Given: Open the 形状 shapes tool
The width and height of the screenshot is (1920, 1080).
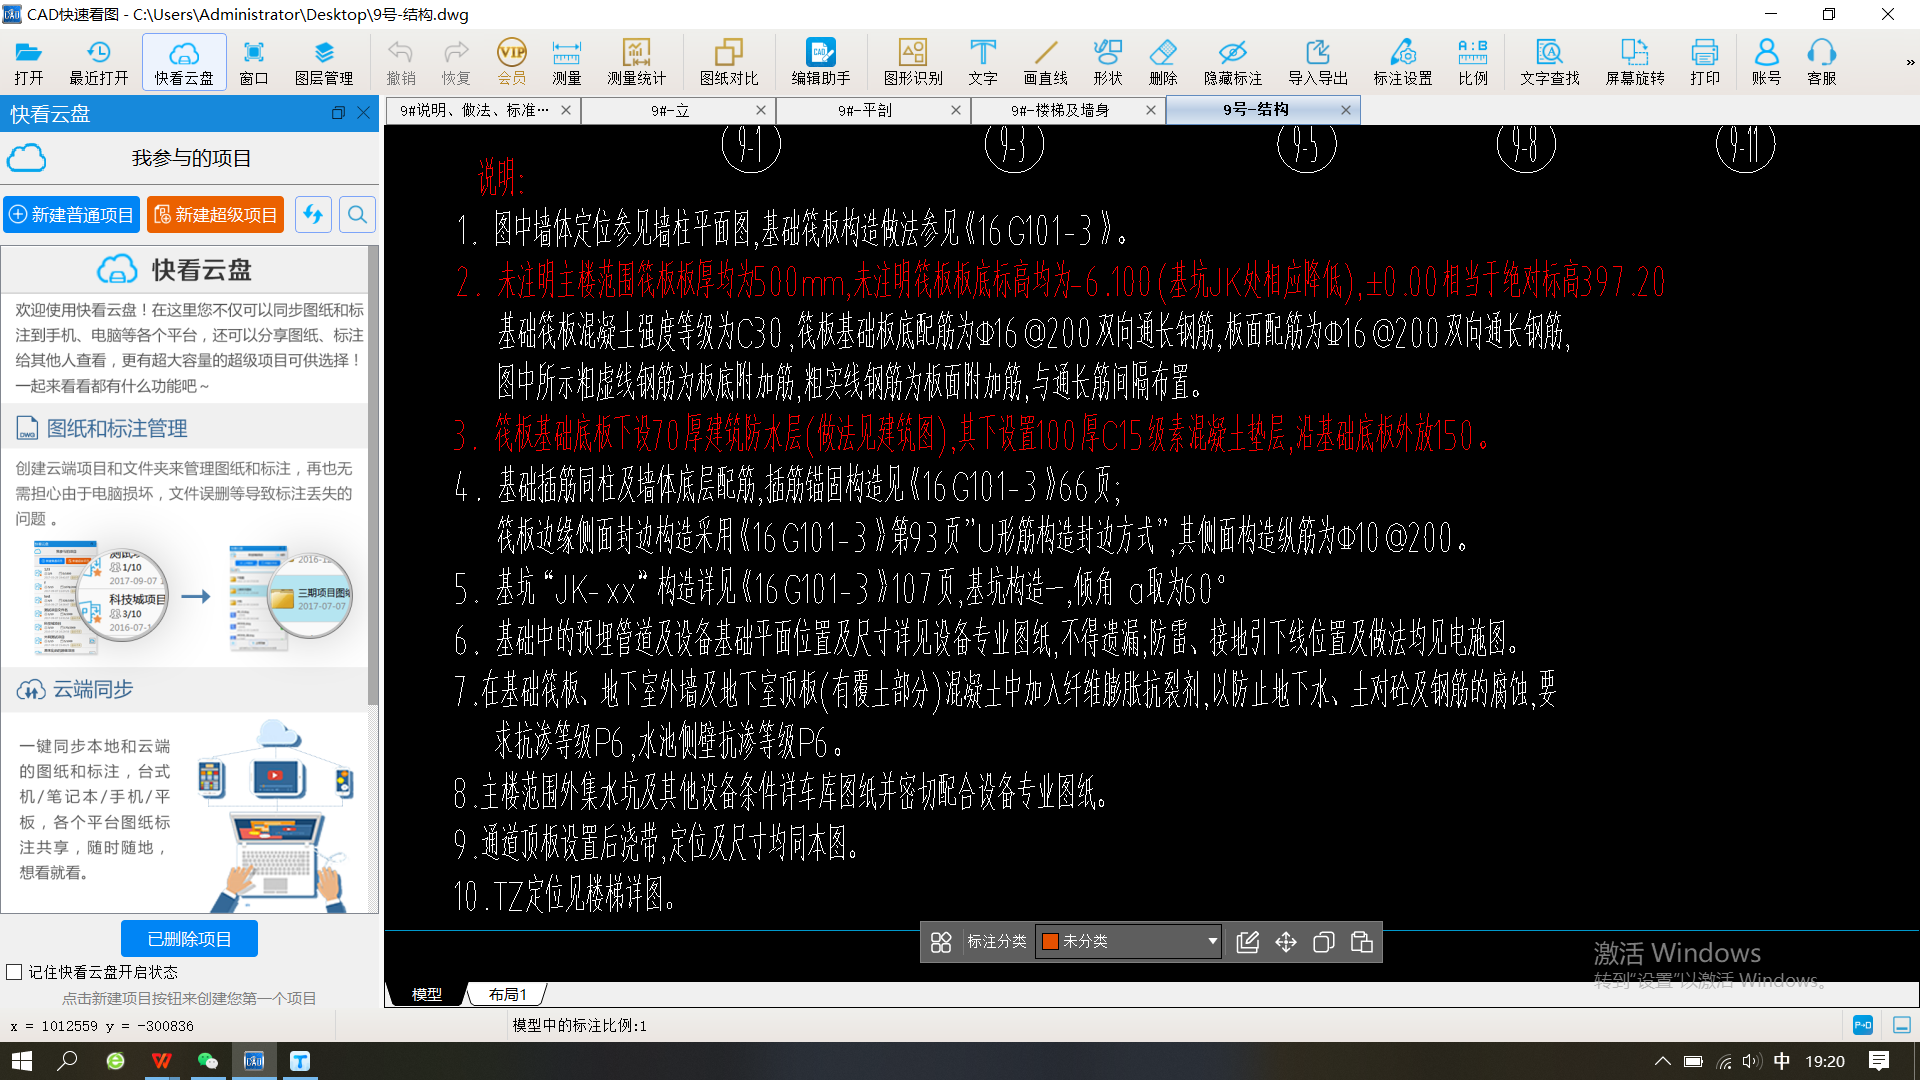Looking at the screenshot, I should pyautogui.click(x=1108, y=62).
